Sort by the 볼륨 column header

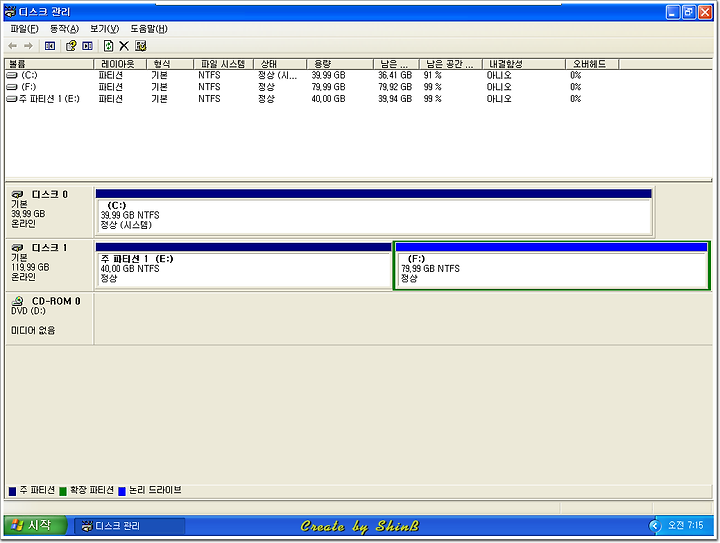click(x=49, y=64)
